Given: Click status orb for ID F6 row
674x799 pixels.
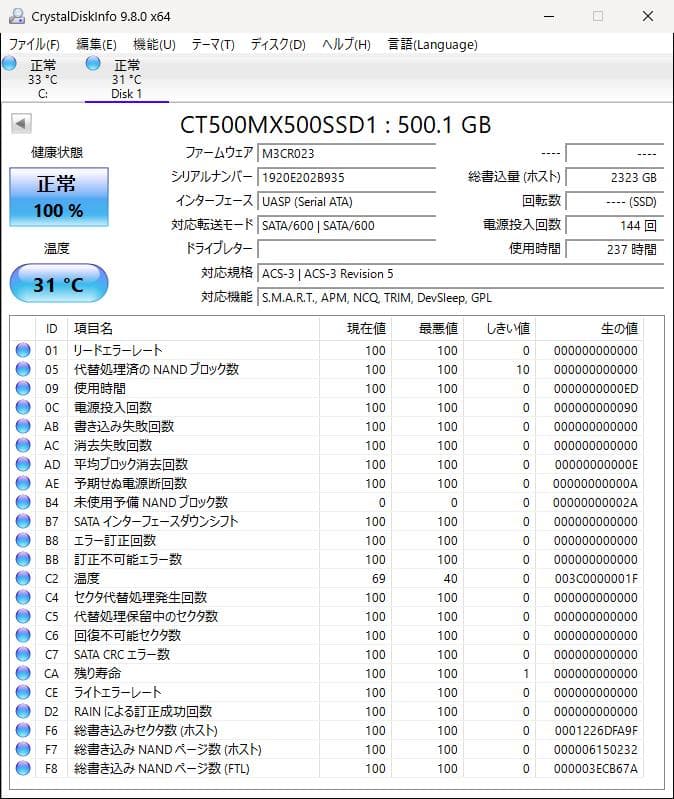Looking at the screenshot, I should pyautogui.click(x=23, y=730).
